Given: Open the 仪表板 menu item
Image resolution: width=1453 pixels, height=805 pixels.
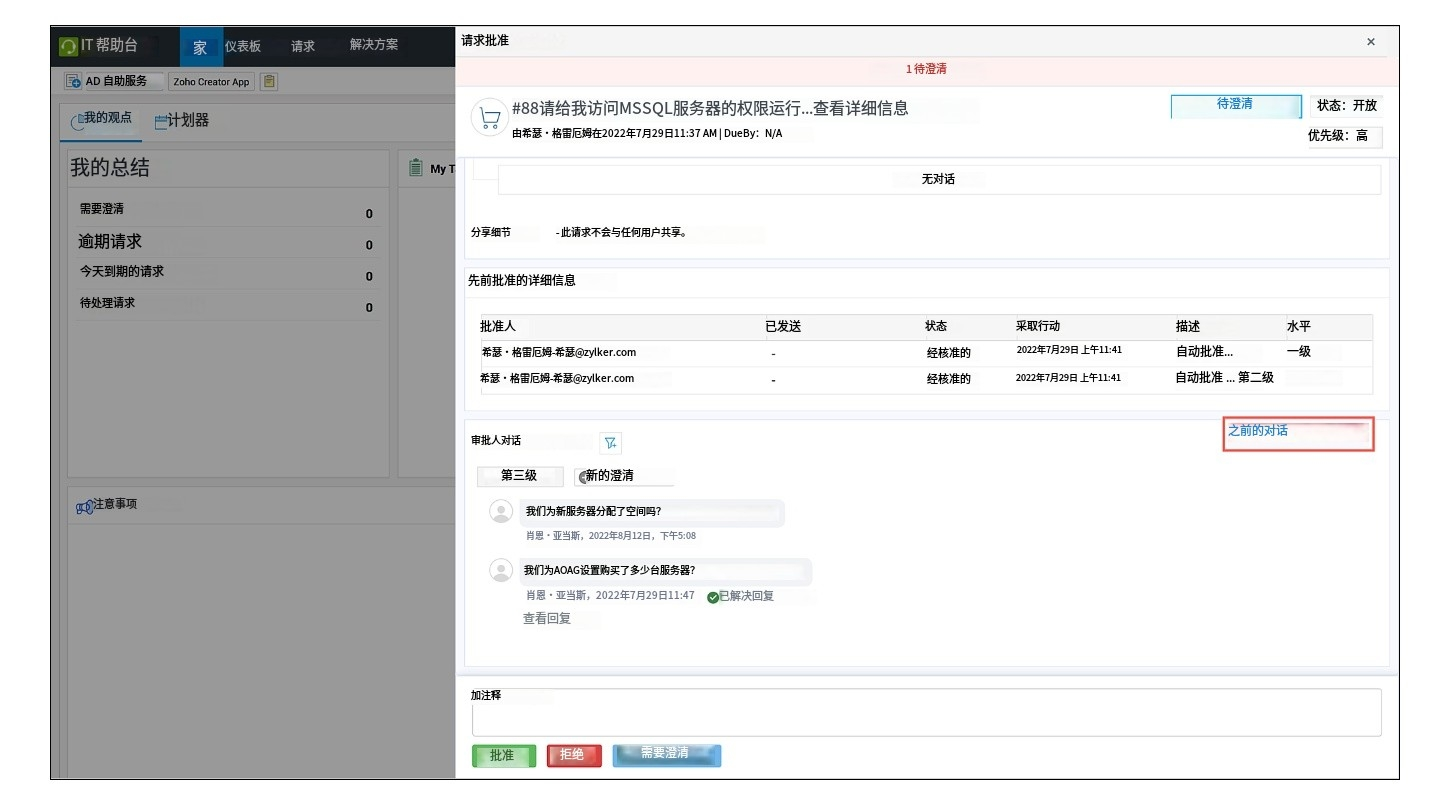Looking at the screenshot, I should (243, 46).
